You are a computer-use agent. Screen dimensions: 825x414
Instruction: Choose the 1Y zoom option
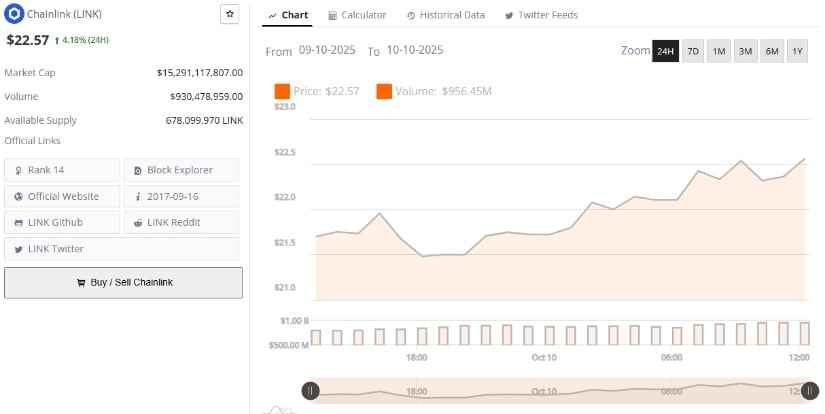pos(797,51)
